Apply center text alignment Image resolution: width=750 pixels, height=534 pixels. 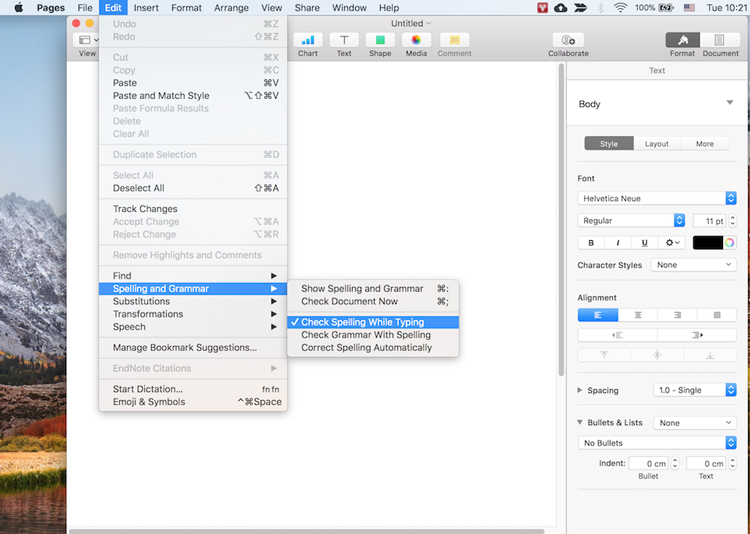(638, 315)
